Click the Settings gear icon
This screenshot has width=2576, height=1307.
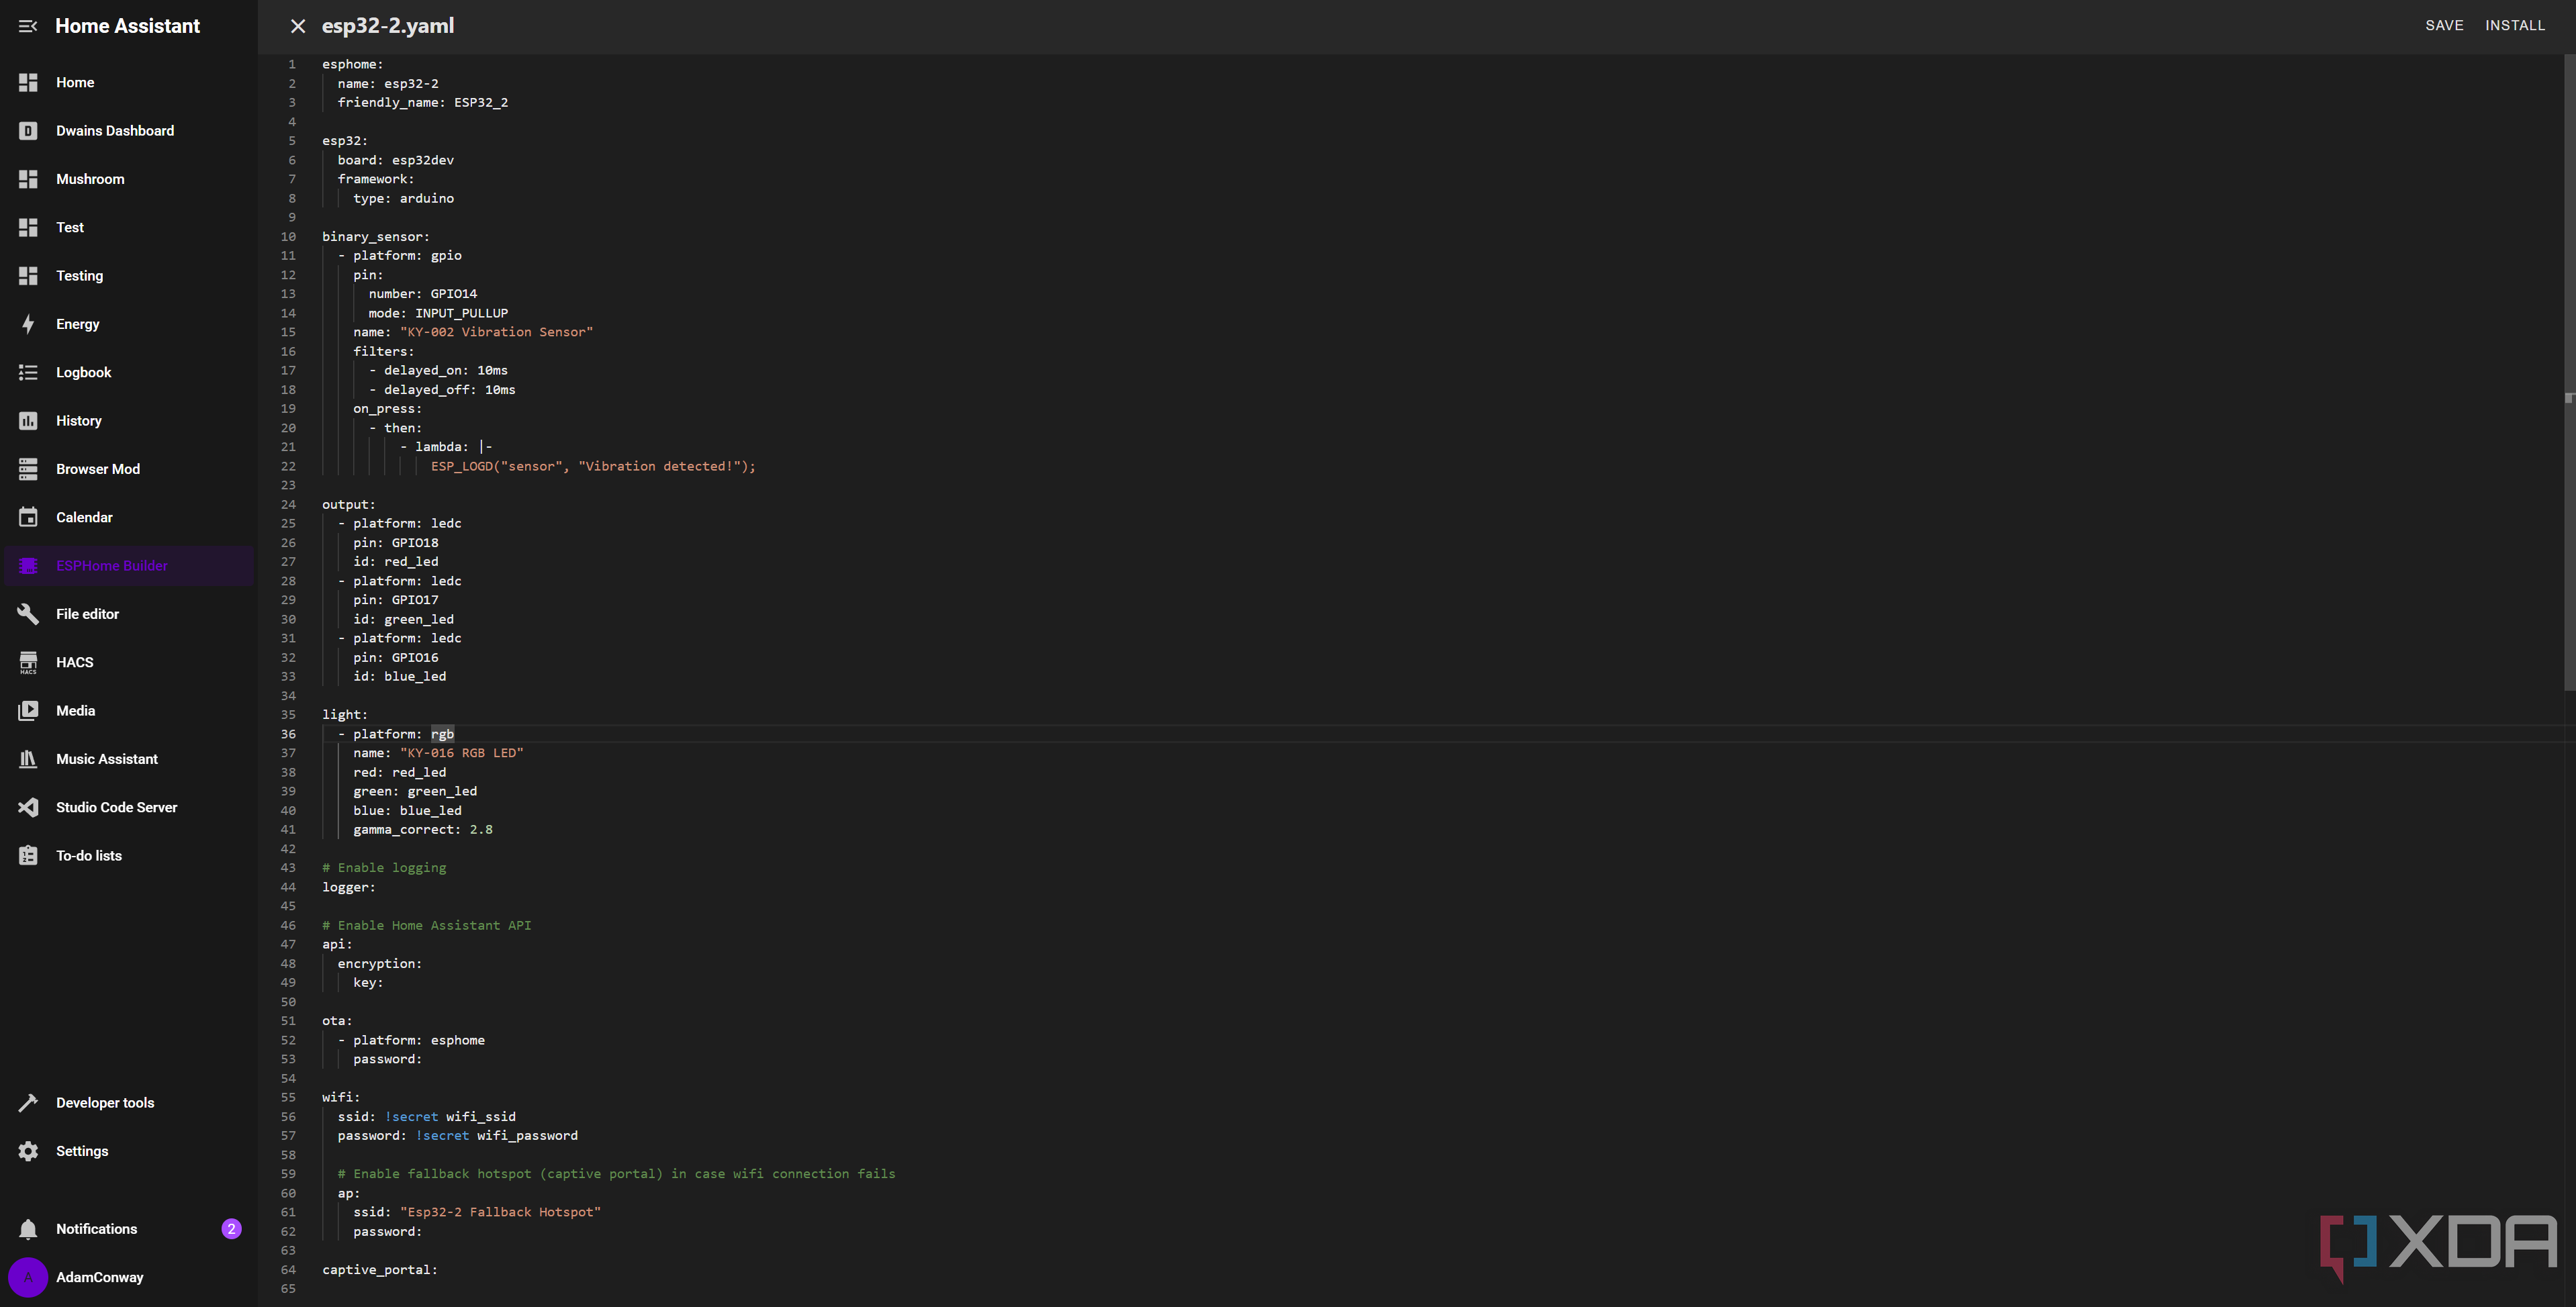click(x=28, y=1151)
